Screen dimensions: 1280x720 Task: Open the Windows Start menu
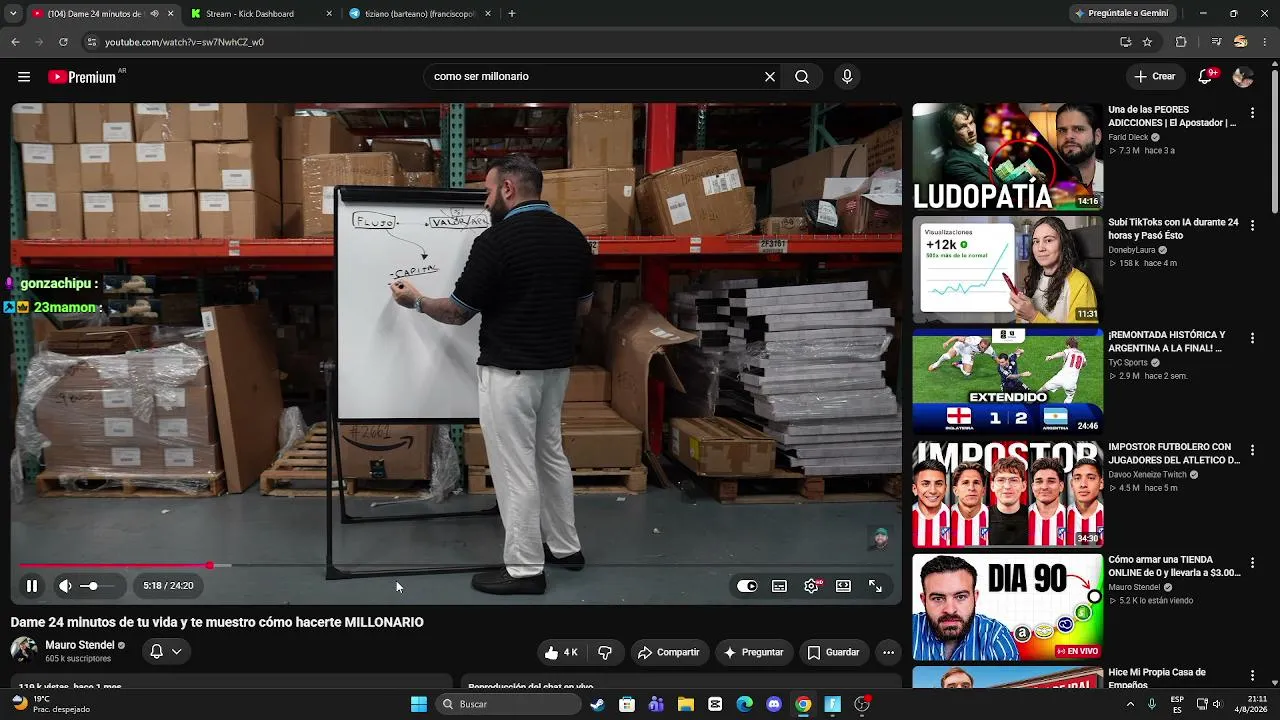tap(419, 704)
